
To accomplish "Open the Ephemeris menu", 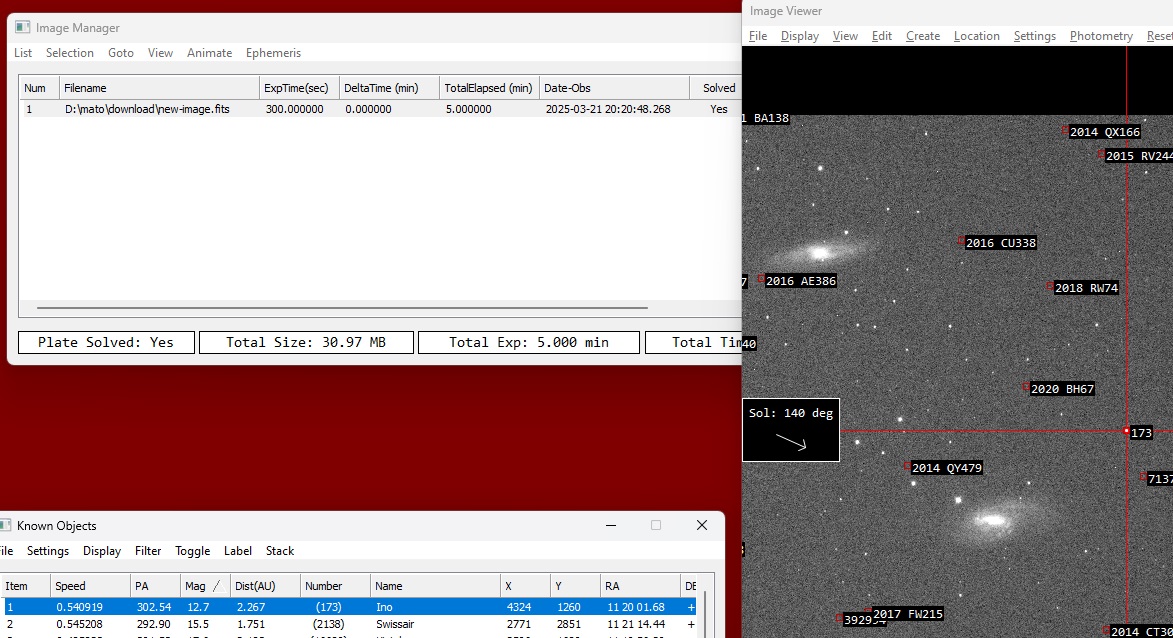I will 273,53.
